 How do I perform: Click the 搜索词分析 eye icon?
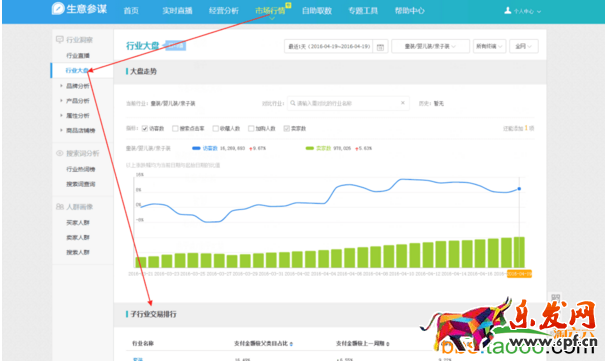click(x=60, y=153)
